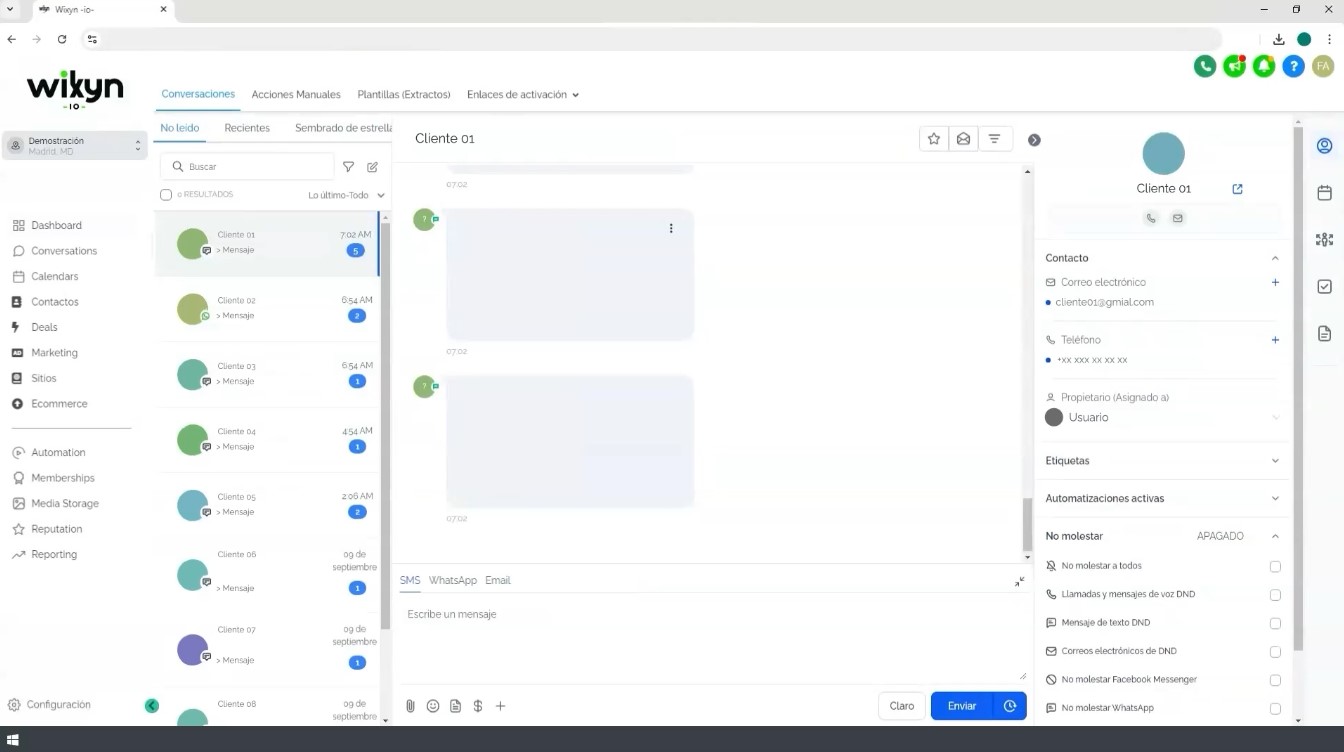1344x752 pixels.
Task: Open the Acciones Manuales tab
Action: (296, 95)
